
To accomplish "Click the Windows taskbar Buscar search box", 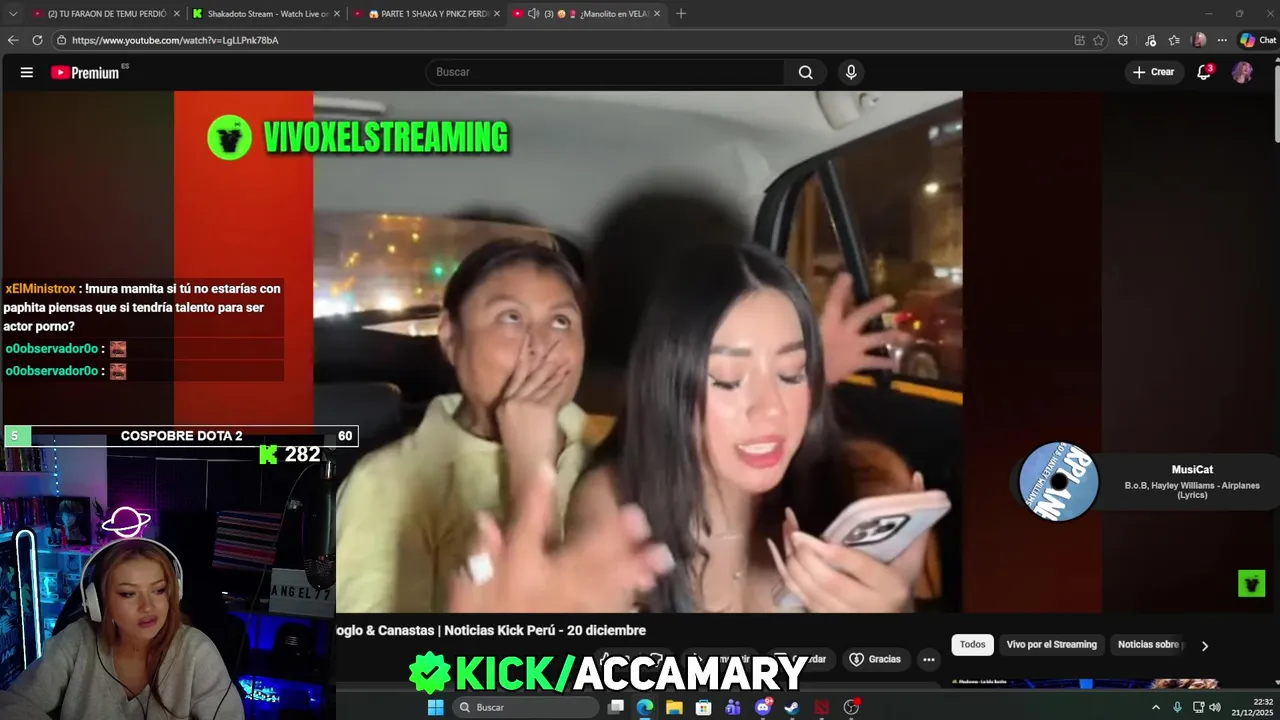I will point(525,707).
